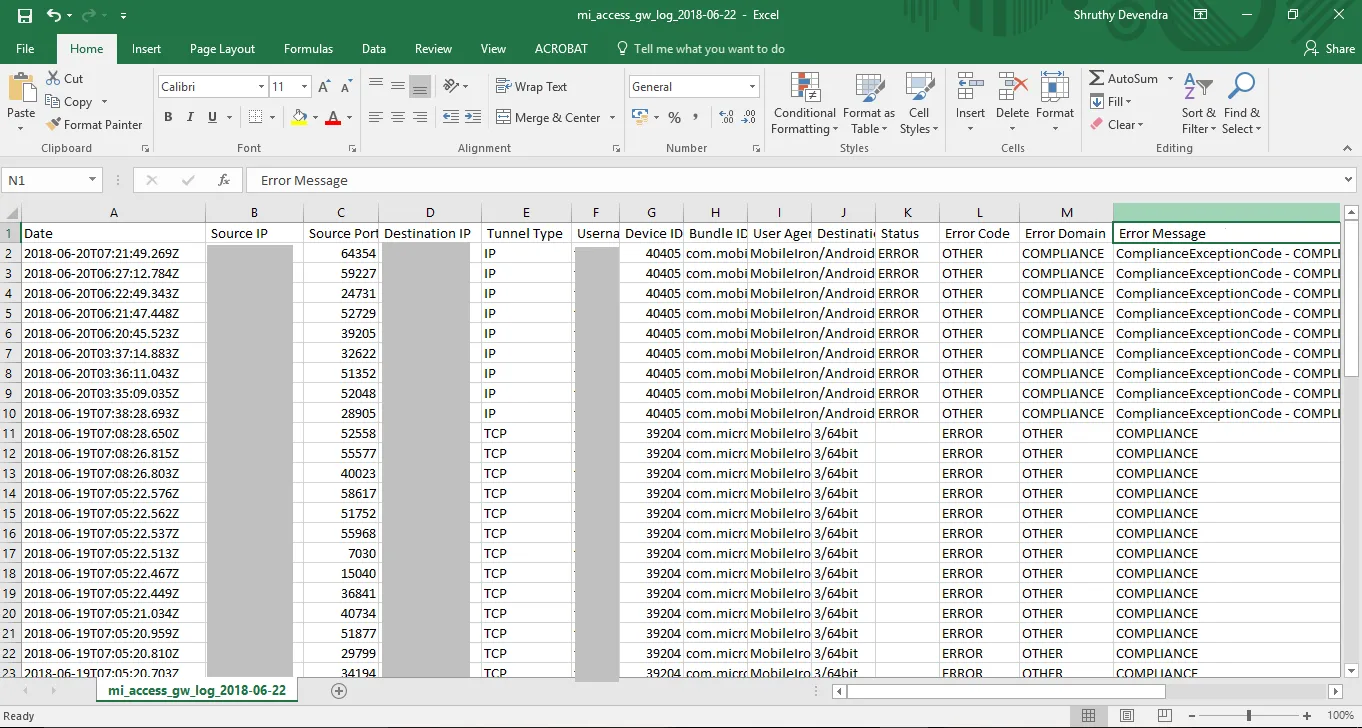
Task: Open Cell Styles gallery
Action: click(919, 104)
